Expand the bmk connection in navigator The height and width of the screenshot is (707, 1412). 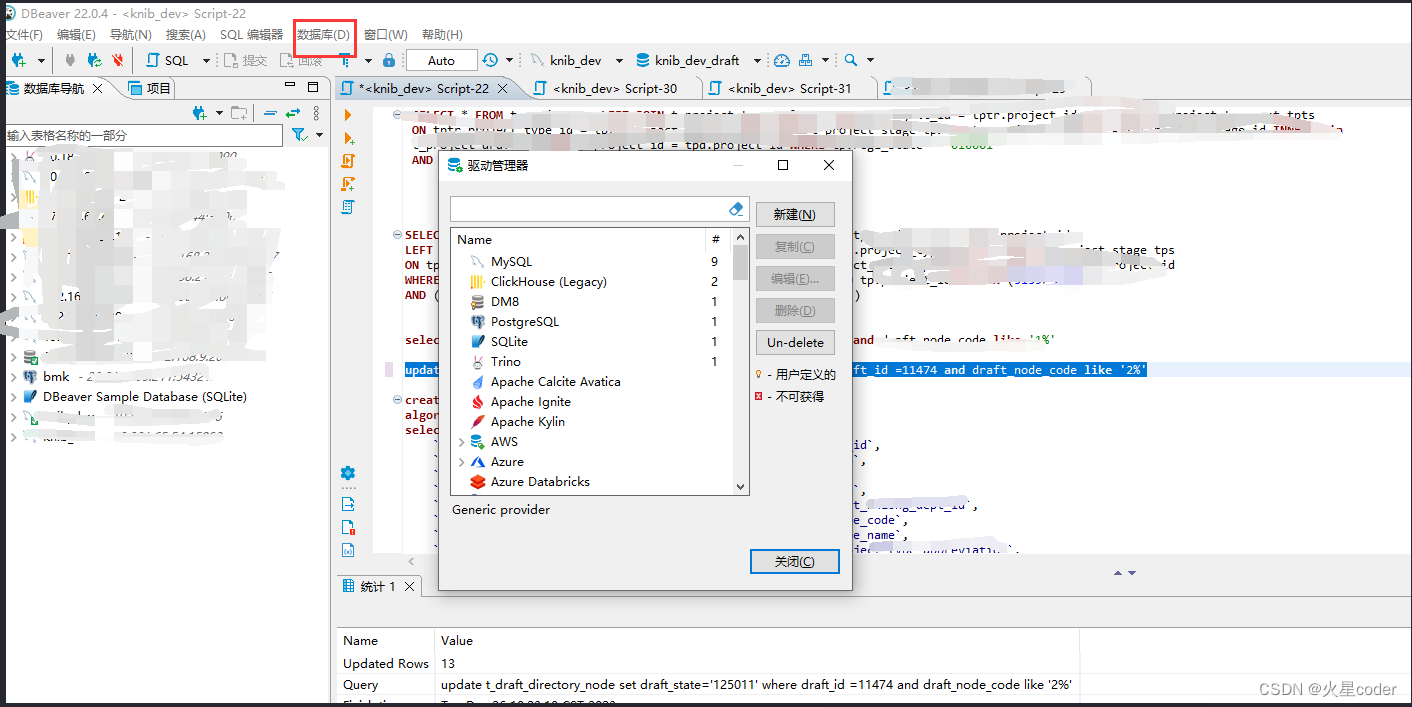point(13,377)
